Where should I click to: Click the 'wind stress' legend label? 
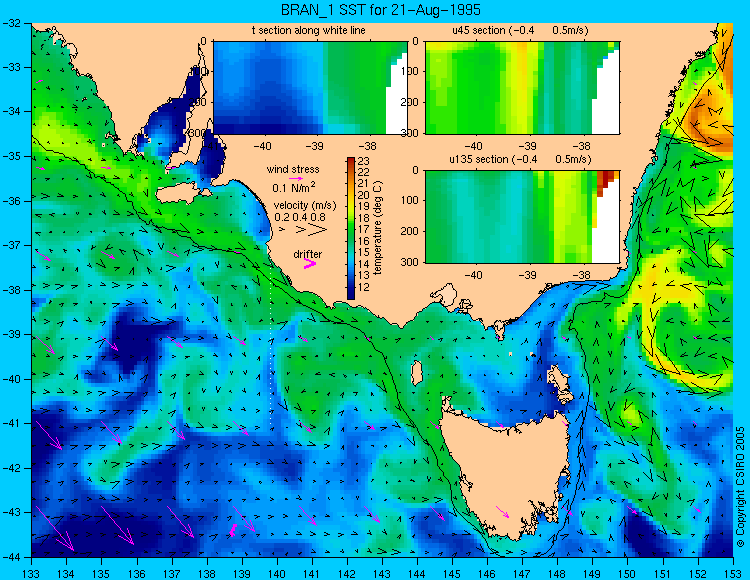tap(293, 169)
